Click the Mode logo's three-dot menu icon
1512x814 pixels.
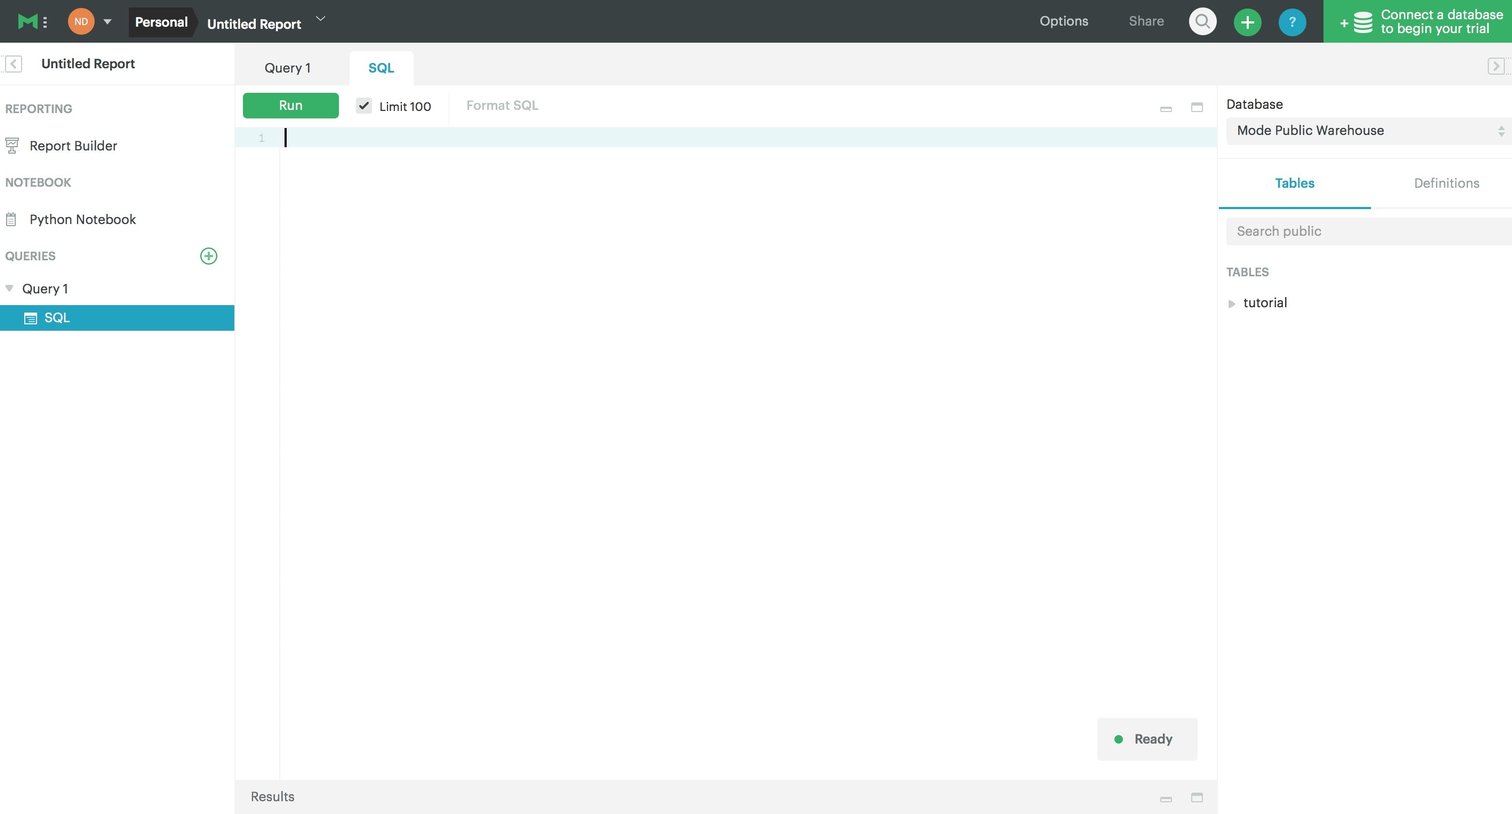coord(45,22)
